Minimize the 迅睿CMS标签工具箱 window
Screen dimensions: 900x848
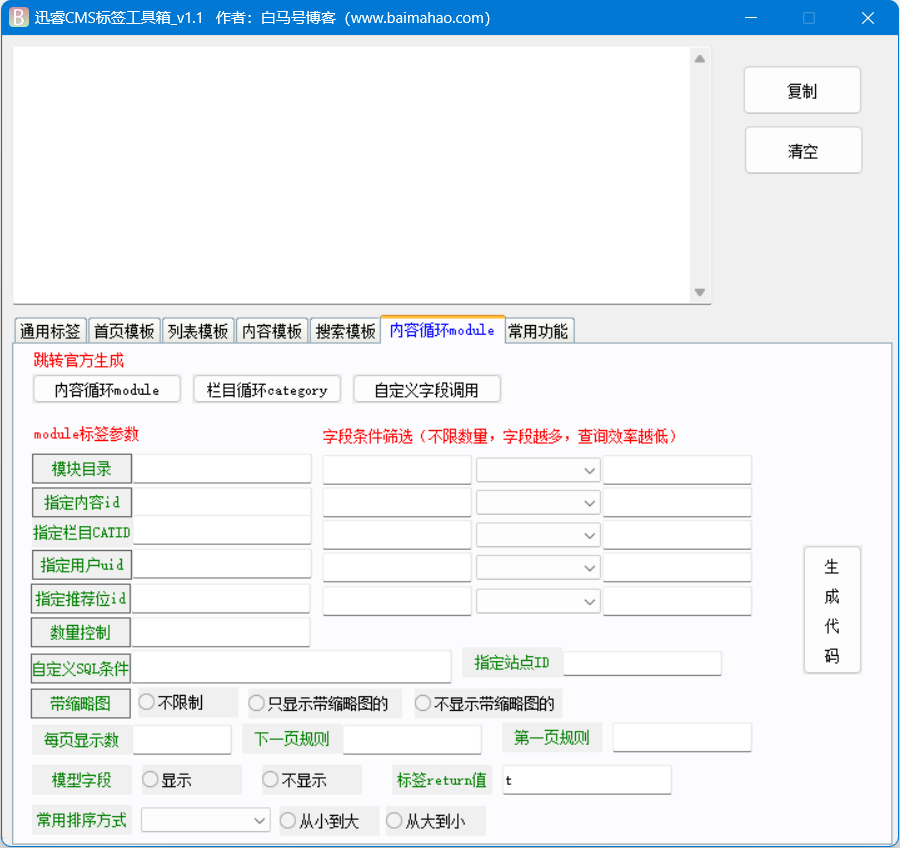pyautogui.click(x=751, y=18)
